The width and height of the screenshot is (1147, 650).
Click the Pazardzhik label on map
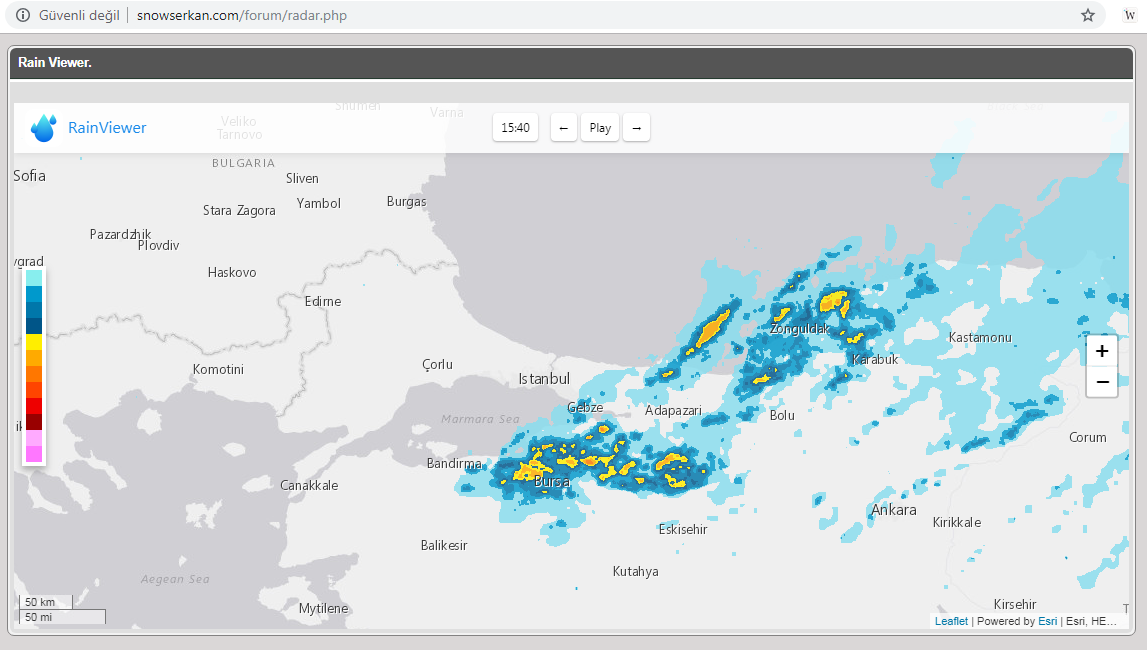120,234
